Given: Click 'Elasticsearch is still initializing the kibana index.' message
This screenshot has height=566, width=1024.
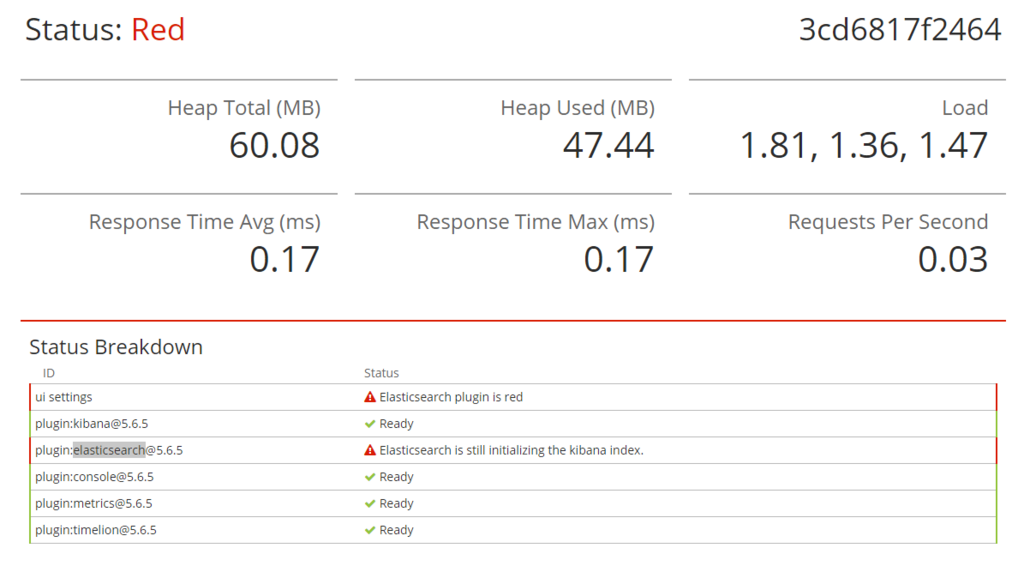Looking at the screenshot, I should tap(511, 450).
